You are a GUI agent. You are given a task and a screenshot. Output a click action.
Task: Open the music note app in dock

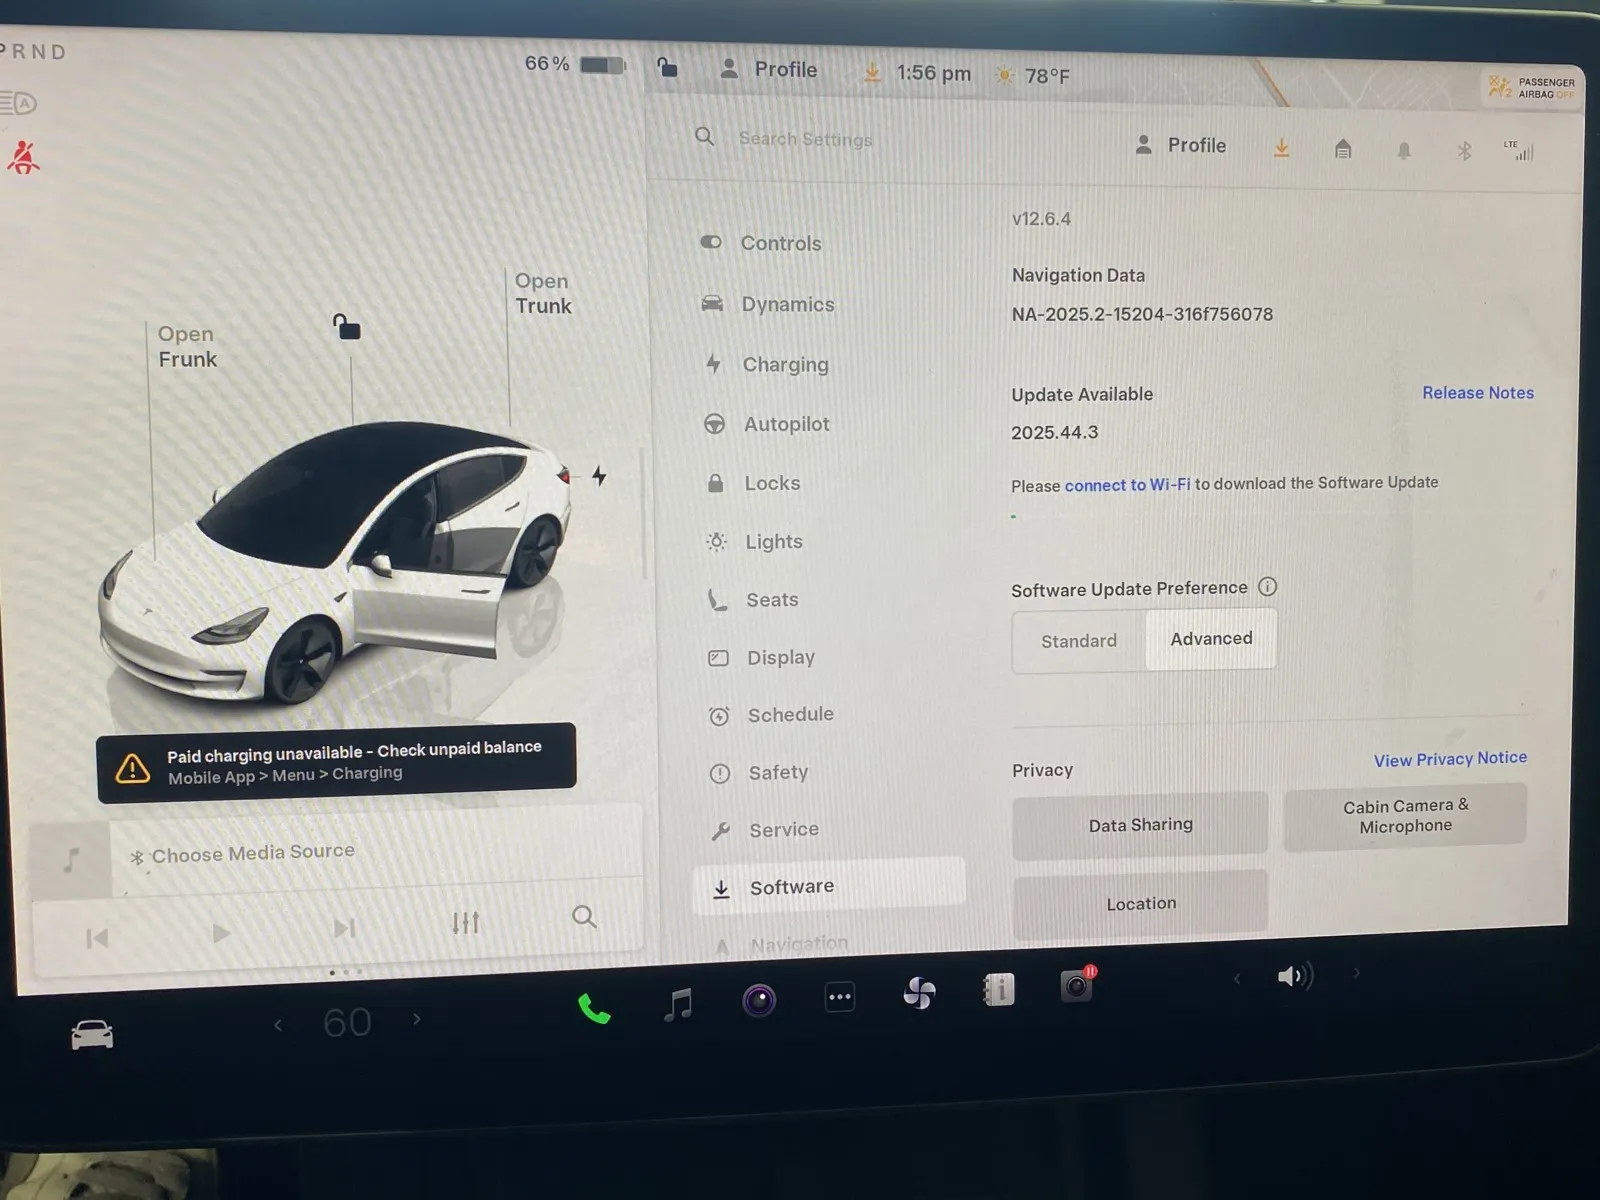tap(678, 1003)
